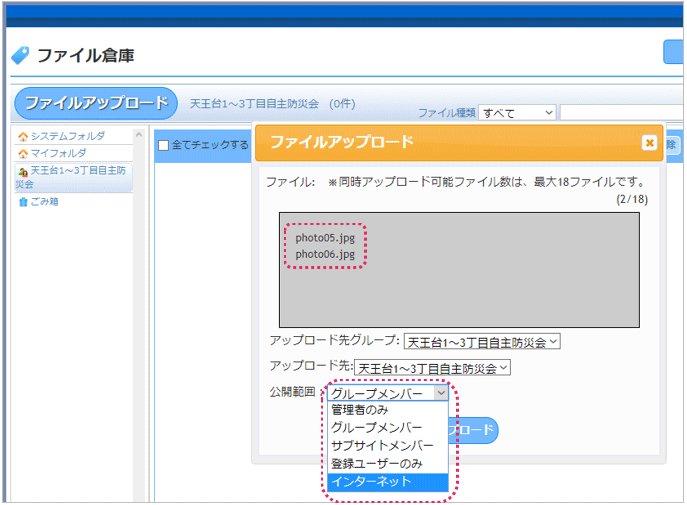Toggle the 全てチェックする checkbox
The image size is (687, 505).
click(164, 146)
